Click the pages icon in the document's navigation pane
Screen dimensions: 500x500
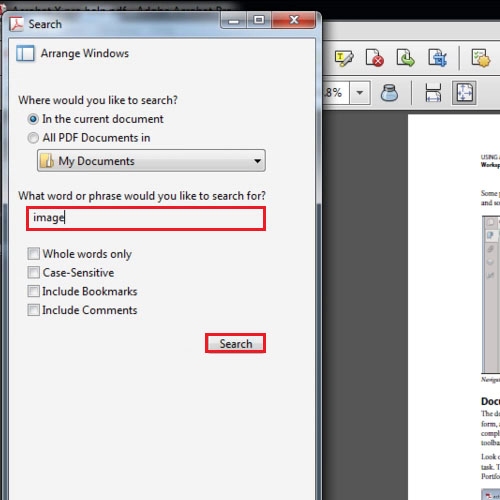(490, 235)
